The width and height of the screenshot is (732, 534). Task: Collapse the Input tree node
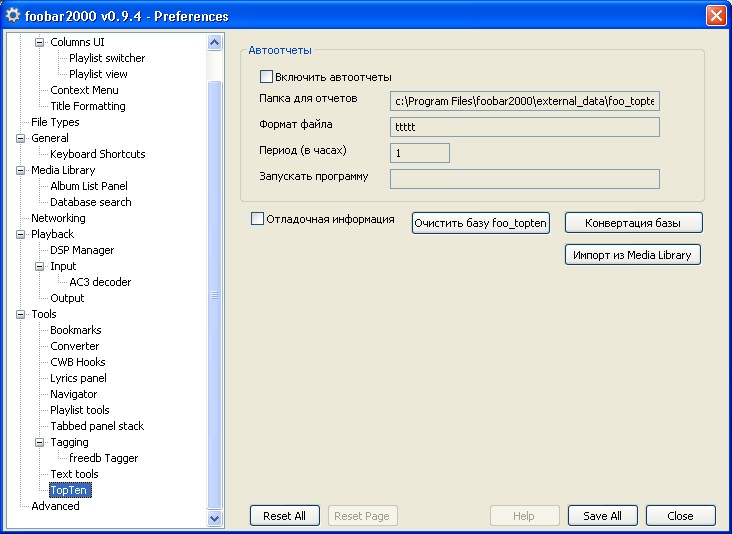point(40,266)
